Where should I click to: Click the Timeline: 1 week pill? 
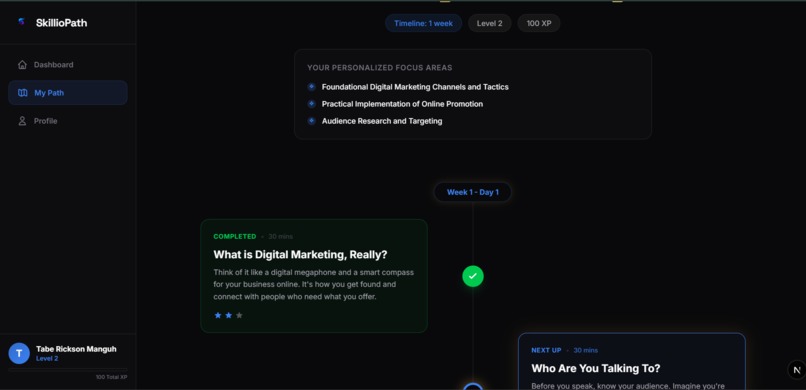pos(424,23)
